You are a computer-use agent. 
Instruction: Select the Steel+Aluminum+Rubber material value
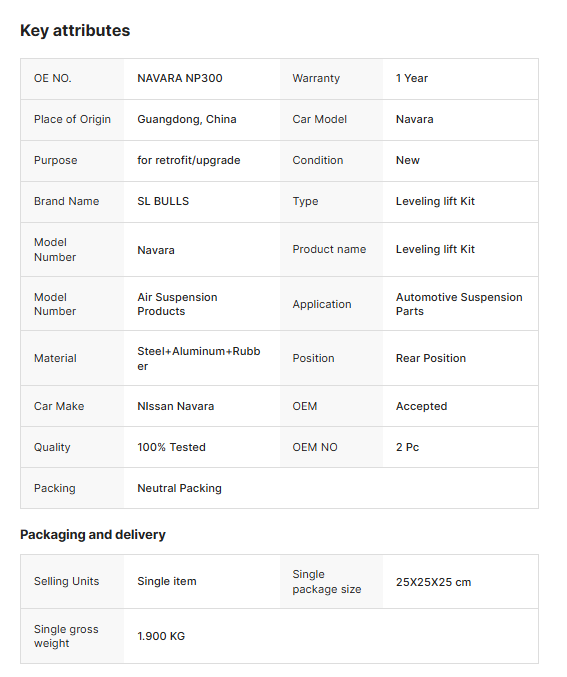click(x=199, y=358)
